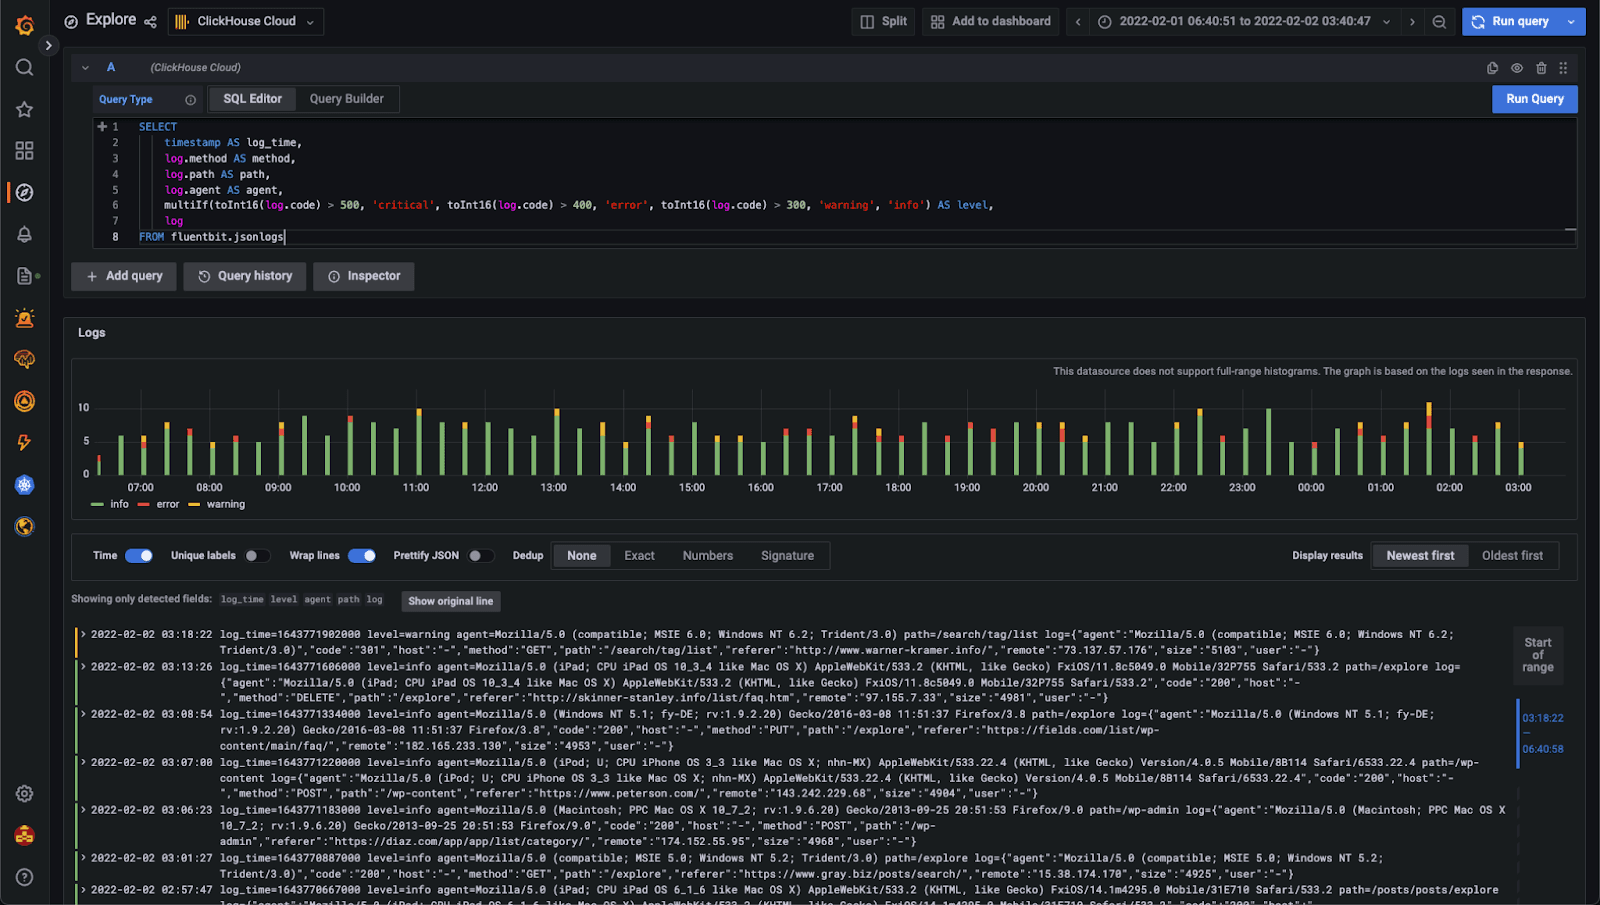1600x905 pixels.
Task: Switch to the Query Builder tab
Action: (346, 99)
